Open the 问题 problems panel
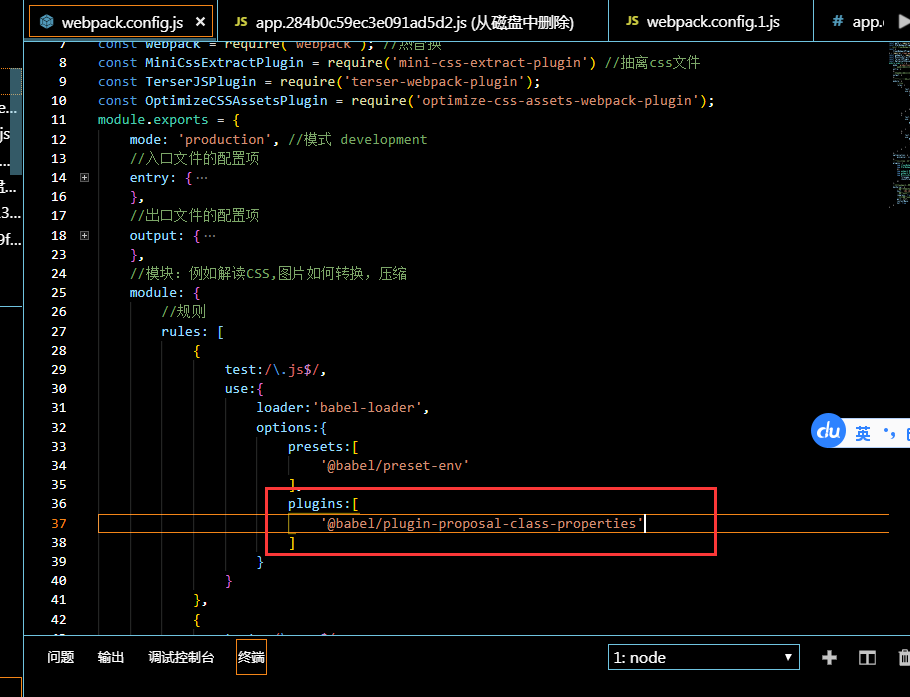This screenshot has height=697, width=910. point(60,657)
